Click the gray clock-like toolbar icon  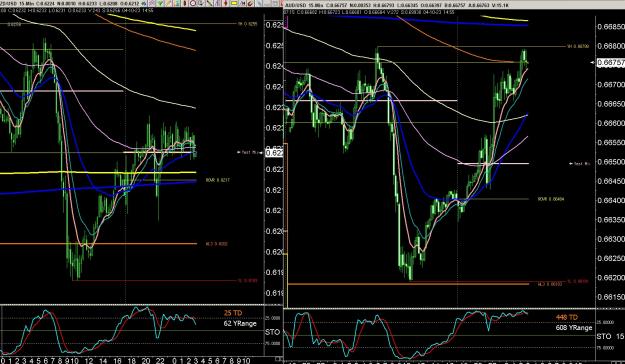coord(201,3)
